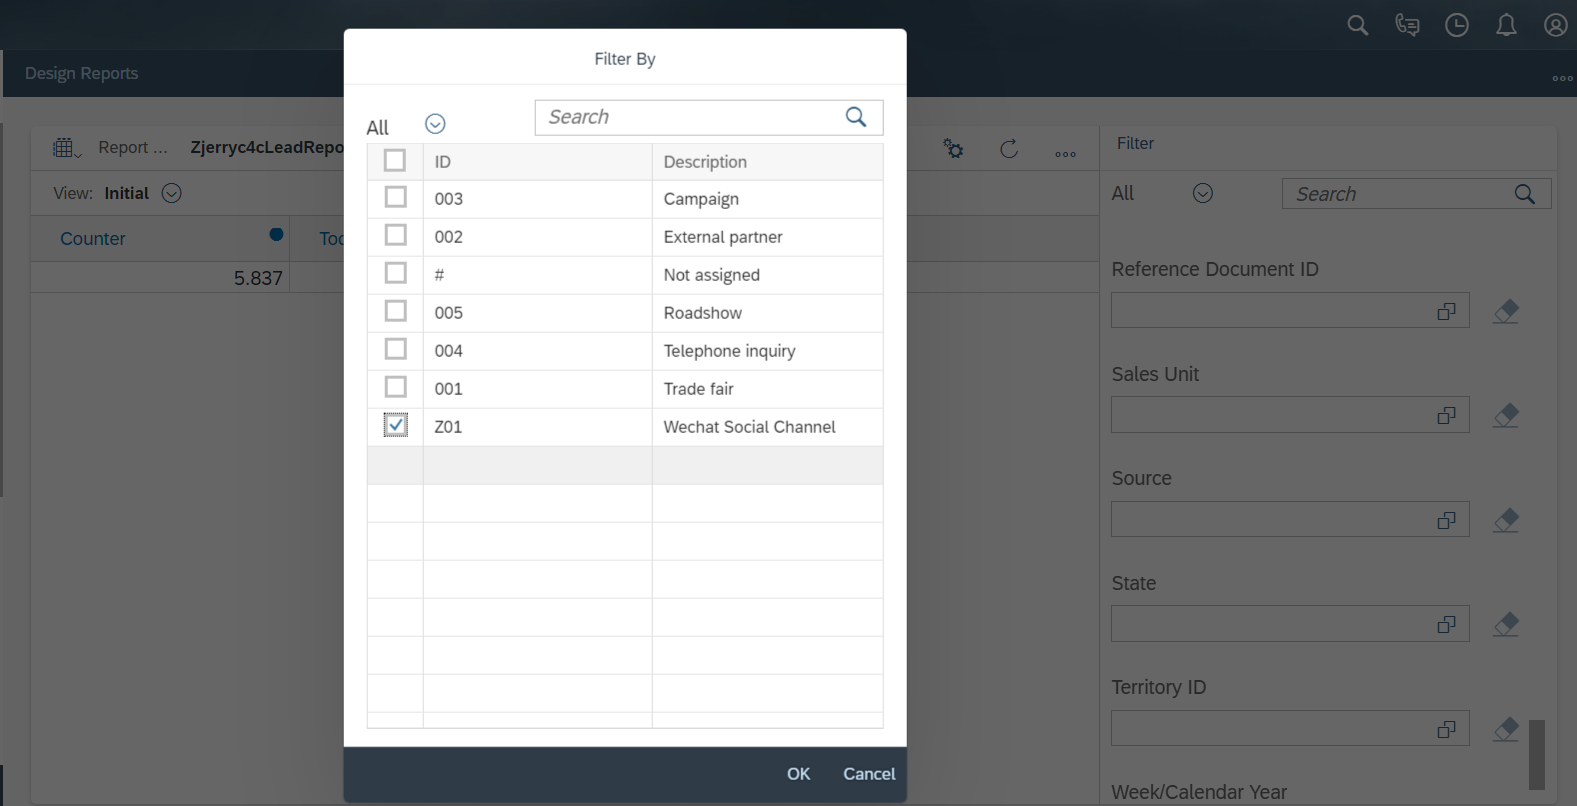Open the All dropdown in Filter panel
The width and height of the screenshot is (1577, 806).
pos(1203,193)
